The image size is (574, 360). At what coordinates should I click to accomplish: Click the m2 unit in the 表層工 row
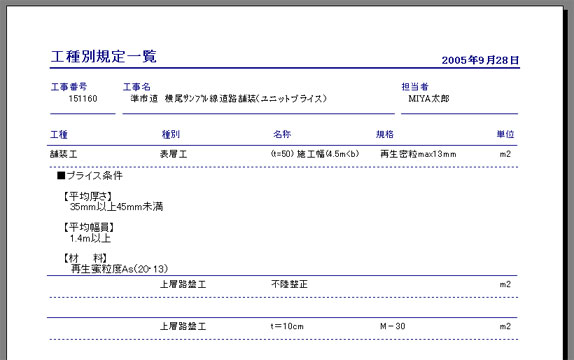click(x=505, y=154)
